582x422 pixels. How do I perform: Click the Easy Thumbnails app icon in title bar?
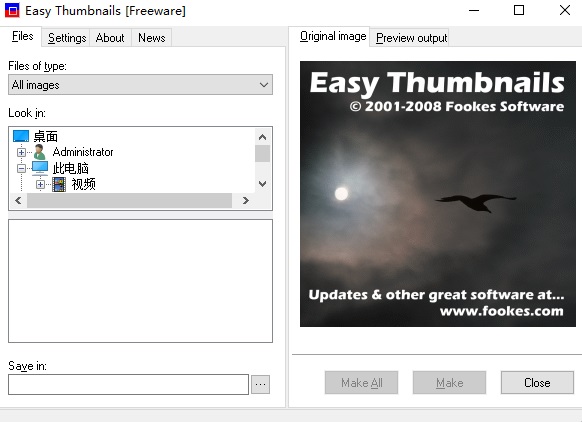tap(12, 10)
